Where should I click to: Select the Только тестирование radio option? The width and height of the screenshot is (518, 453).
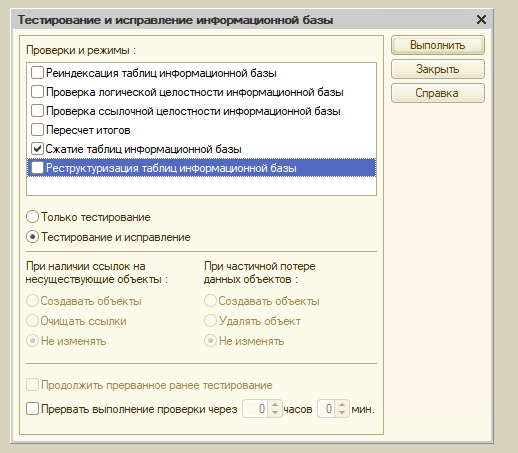32,217
